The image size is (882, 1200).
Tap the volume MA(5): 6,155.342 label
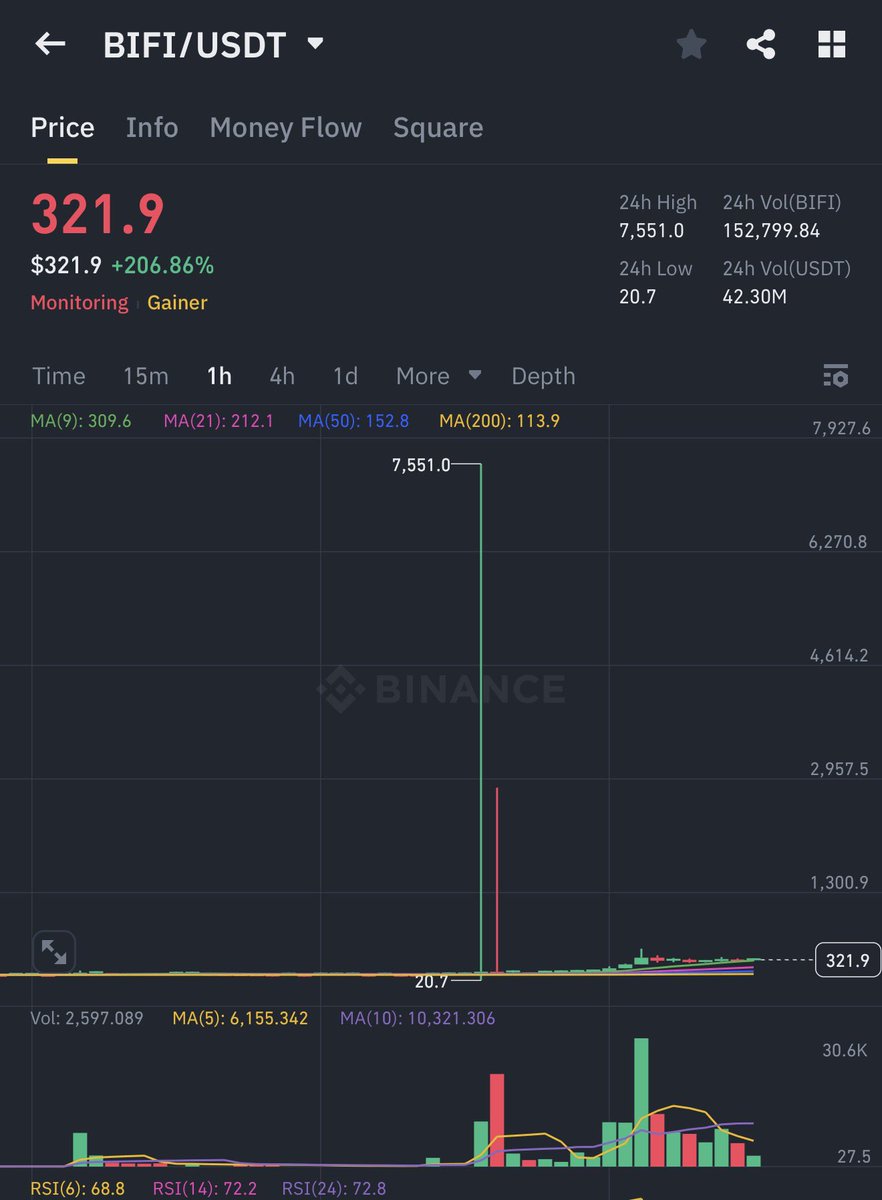tap(240, 1019)
